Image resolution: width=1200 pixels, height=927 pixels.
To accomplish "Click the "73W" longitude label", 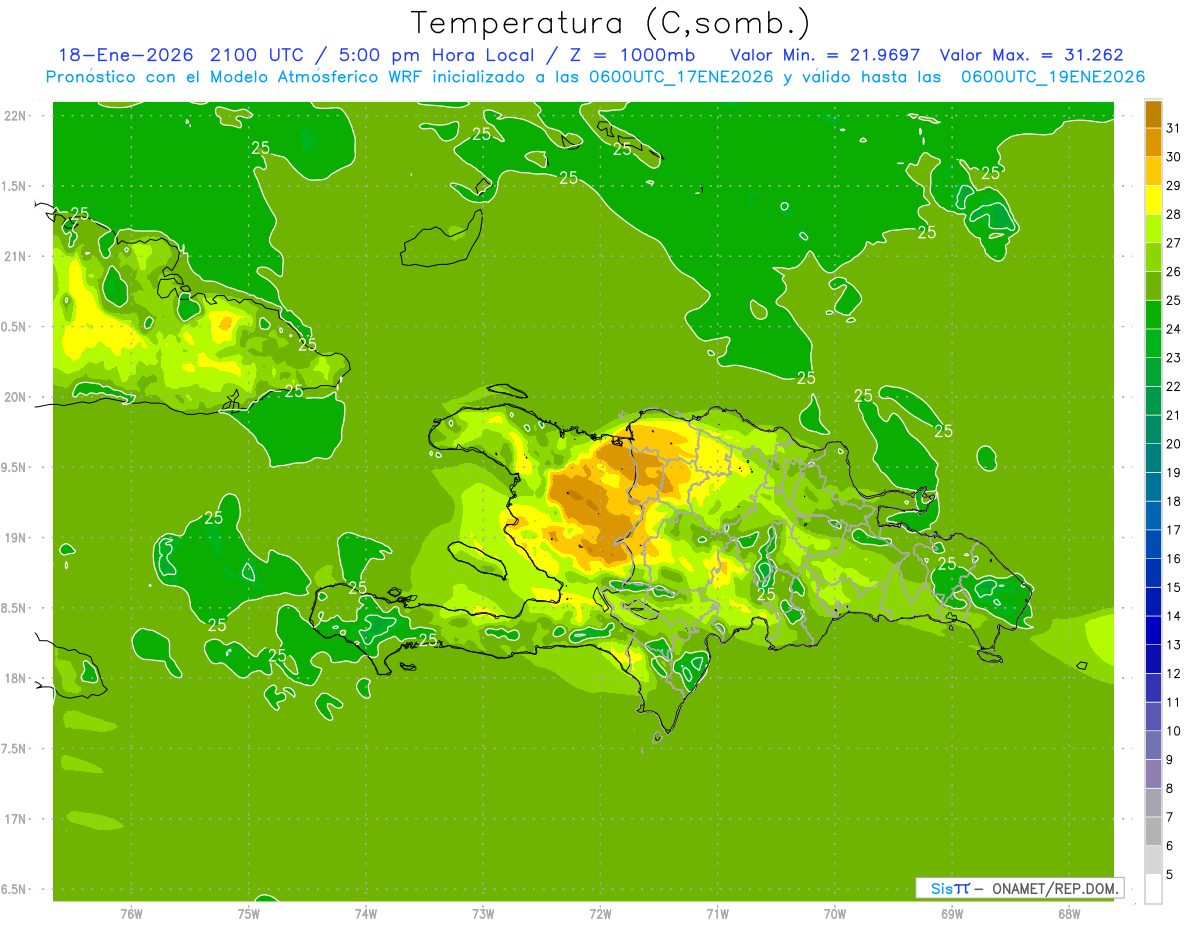I will (483, 914).
